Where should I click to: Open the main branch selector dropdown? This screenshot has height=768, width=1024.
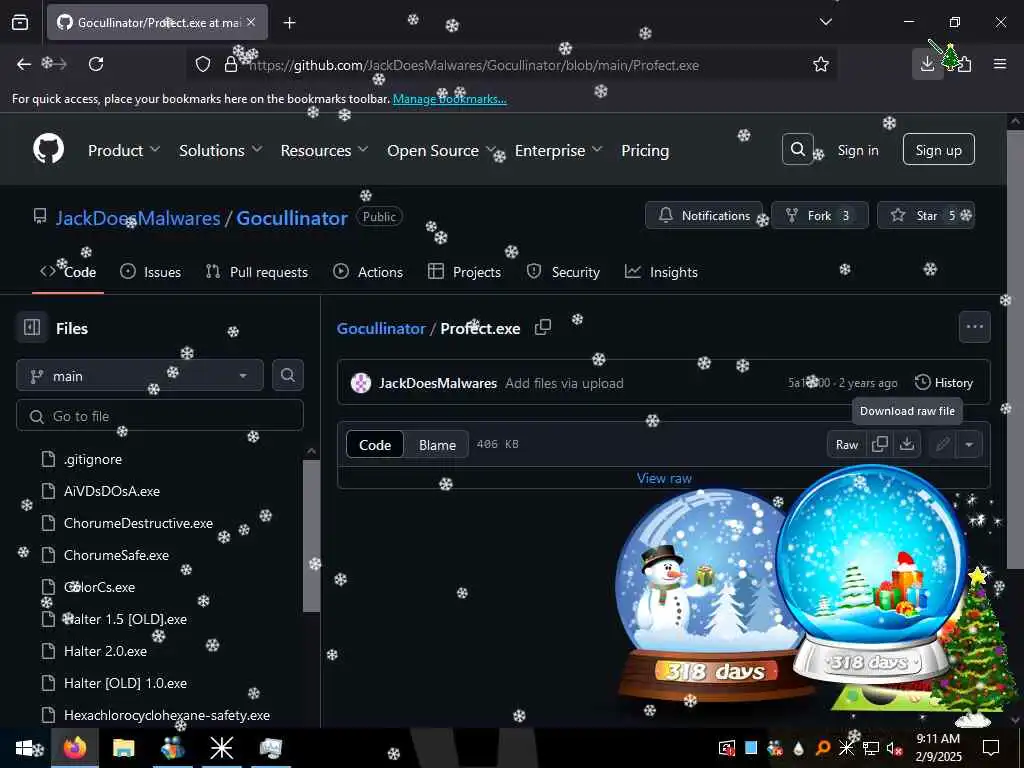click(x=140, y=376)
